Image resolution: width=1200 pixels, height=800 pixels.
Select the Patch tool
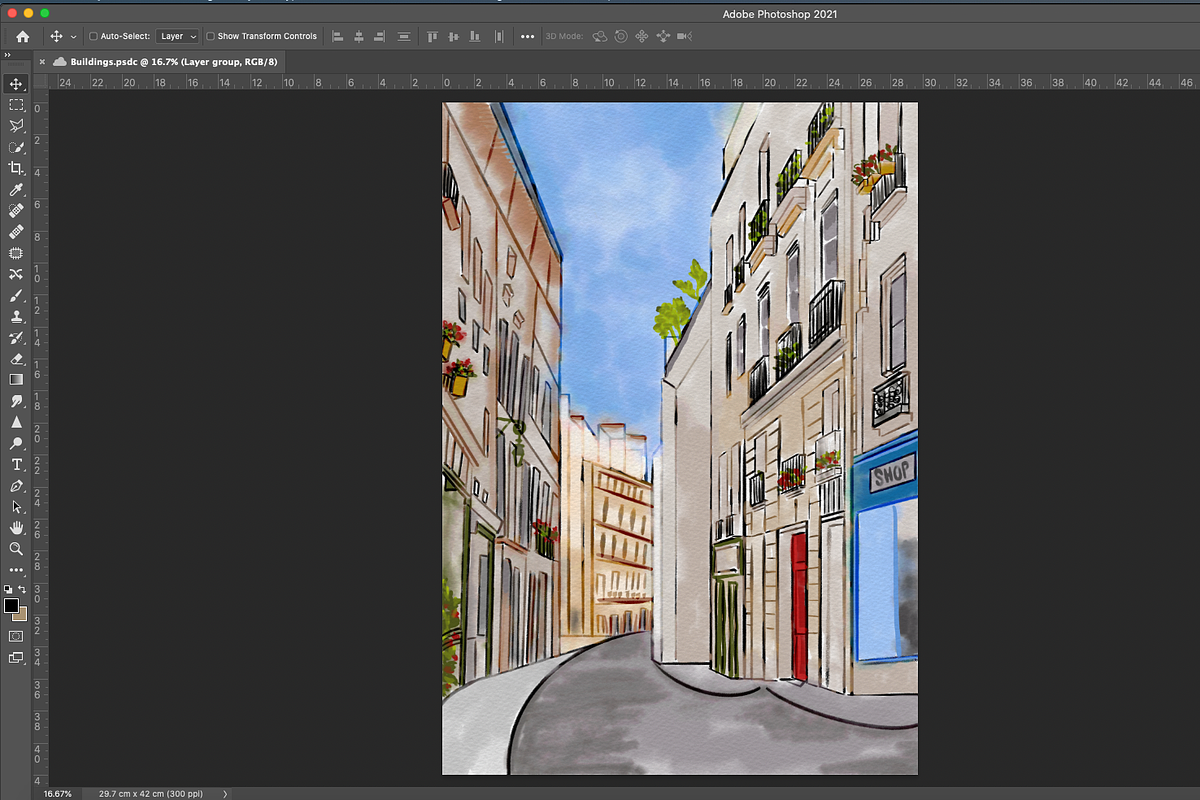16,253
